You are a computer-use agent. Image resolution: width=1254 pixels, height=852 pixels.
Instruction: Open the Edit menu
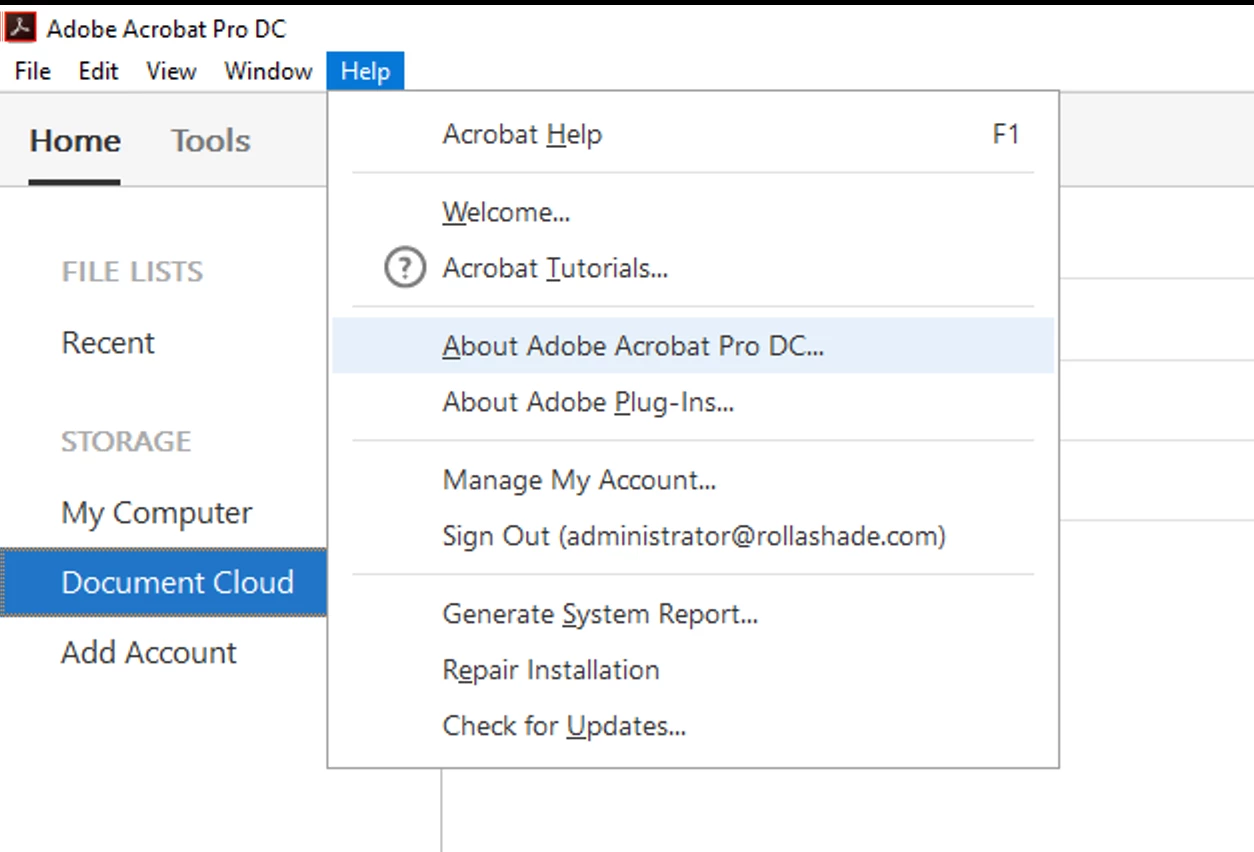click(x=98, y=71)
